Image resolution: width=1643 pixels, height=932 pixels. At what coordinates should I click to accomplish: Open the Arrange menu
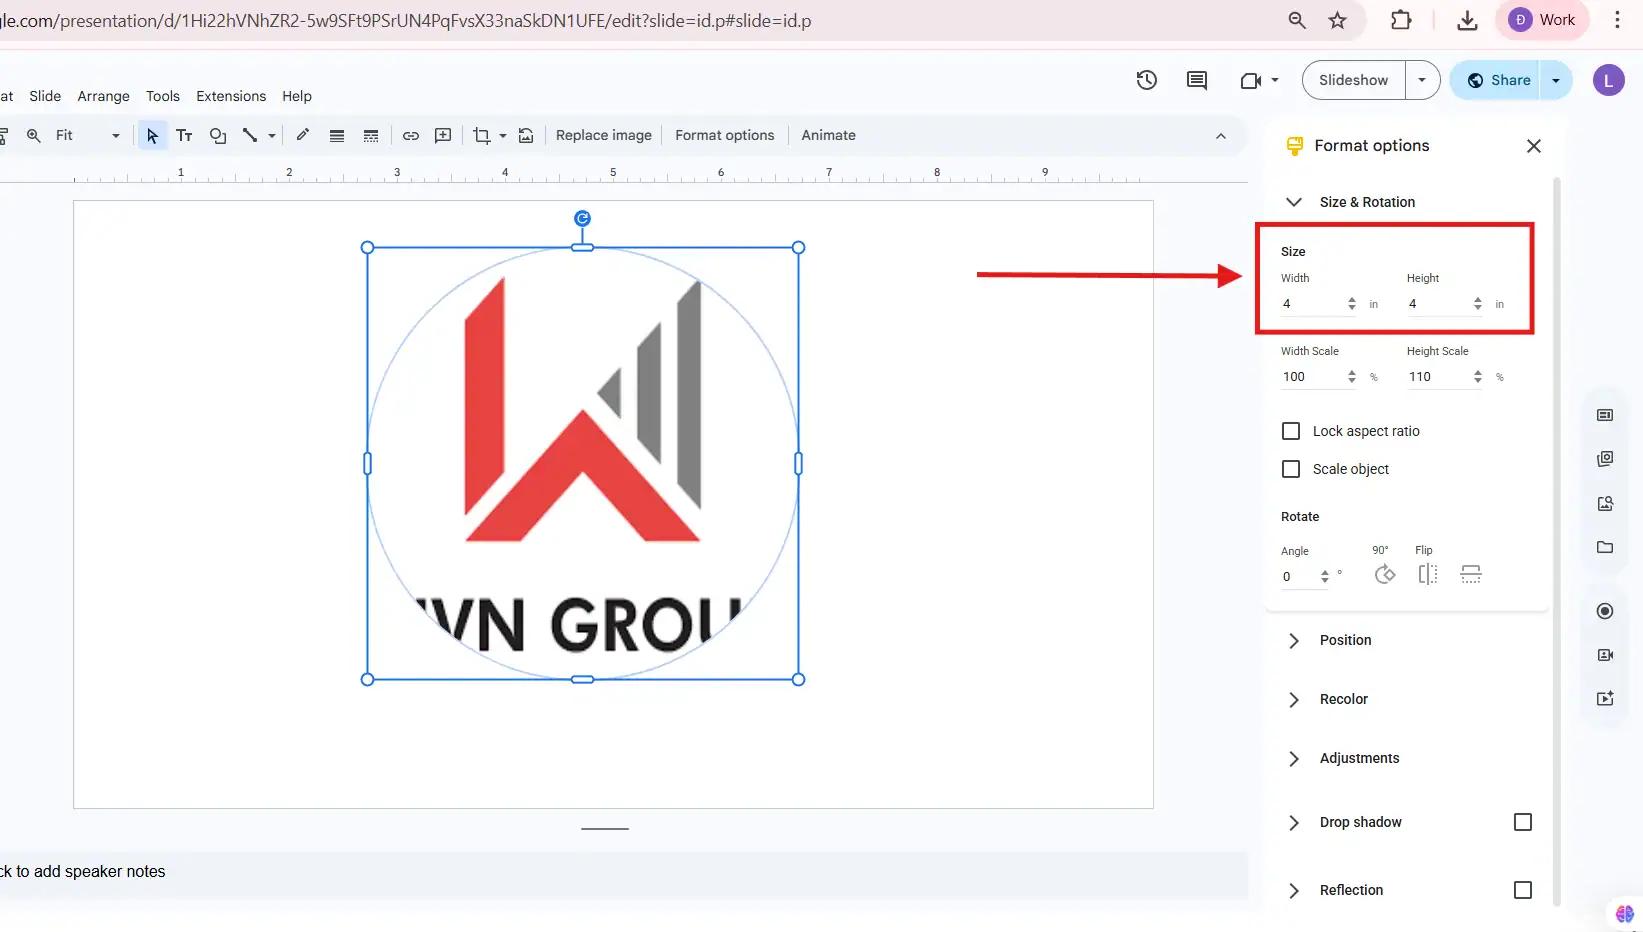click(x=103, y=96)
